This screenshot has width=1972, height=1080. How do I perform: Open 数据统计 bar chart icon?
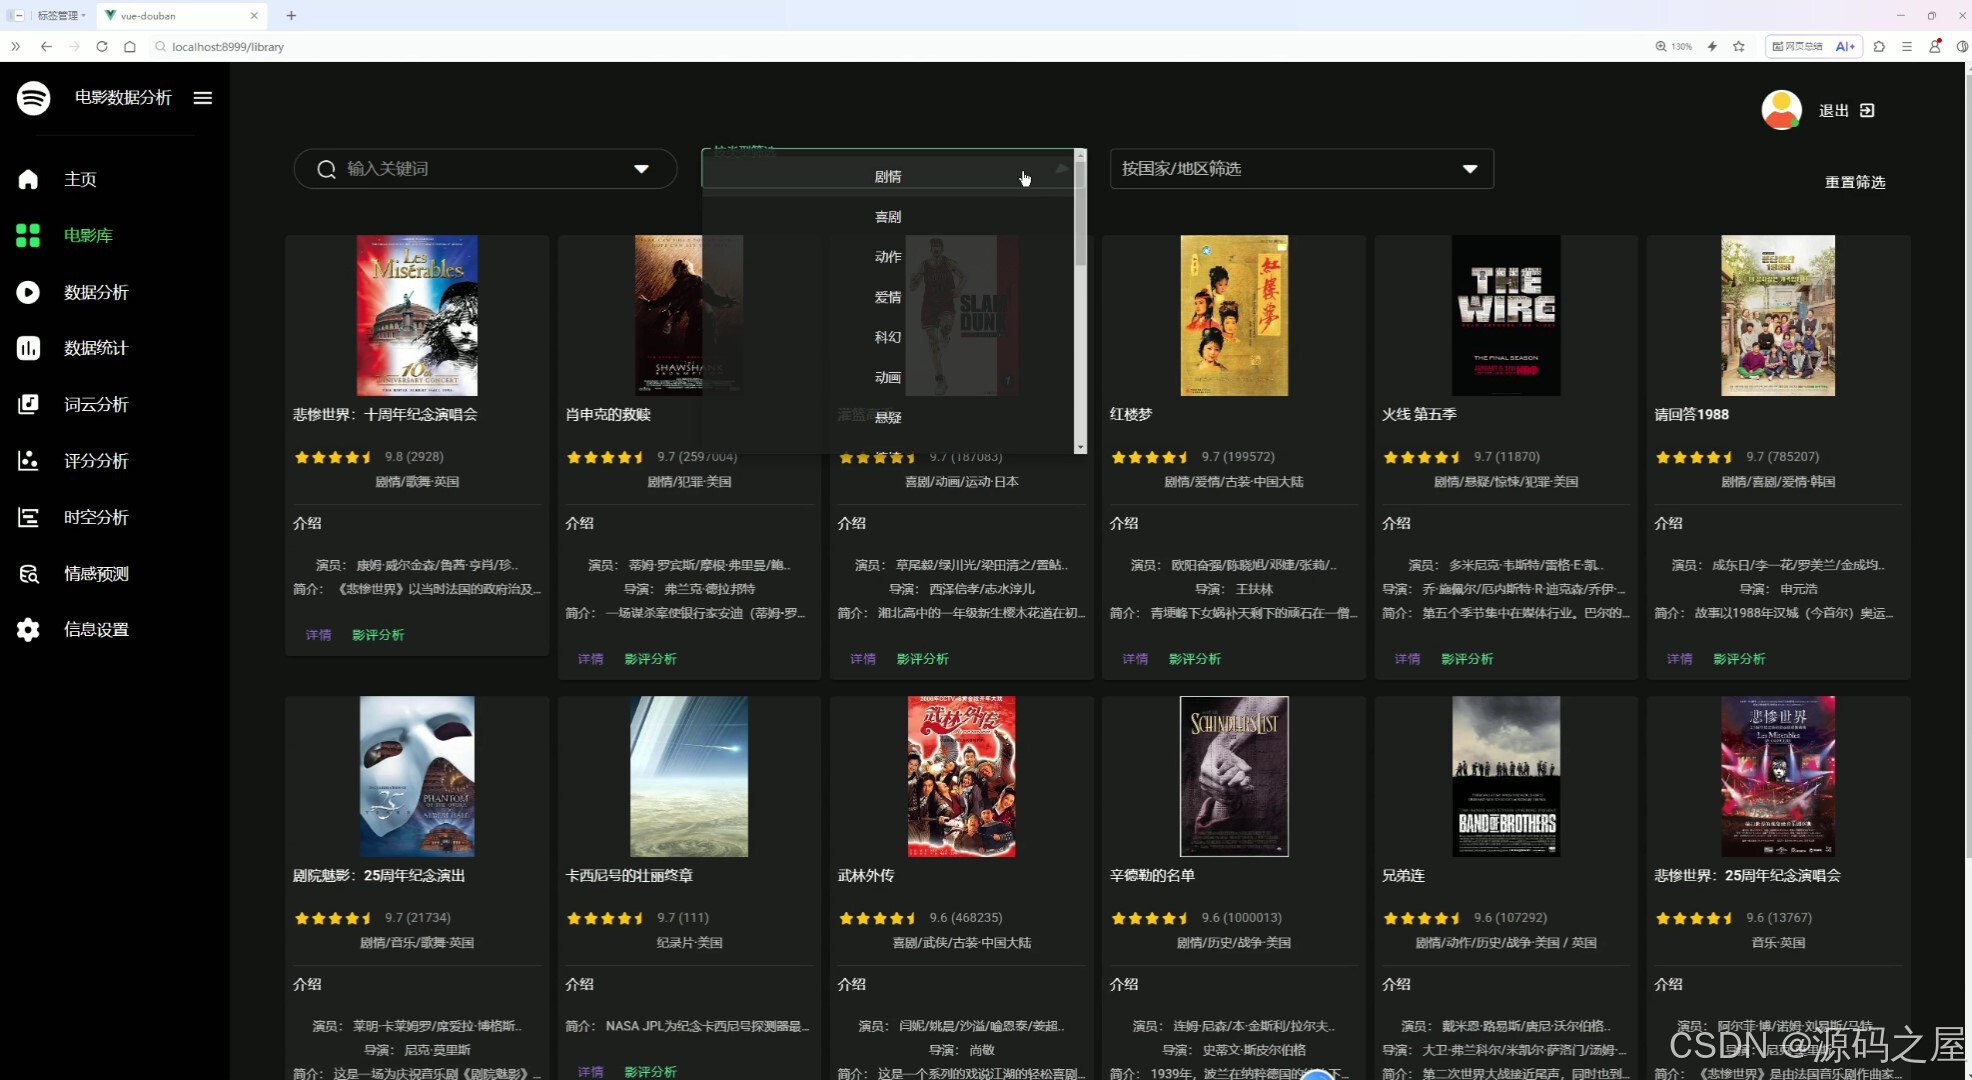point(28,348)
